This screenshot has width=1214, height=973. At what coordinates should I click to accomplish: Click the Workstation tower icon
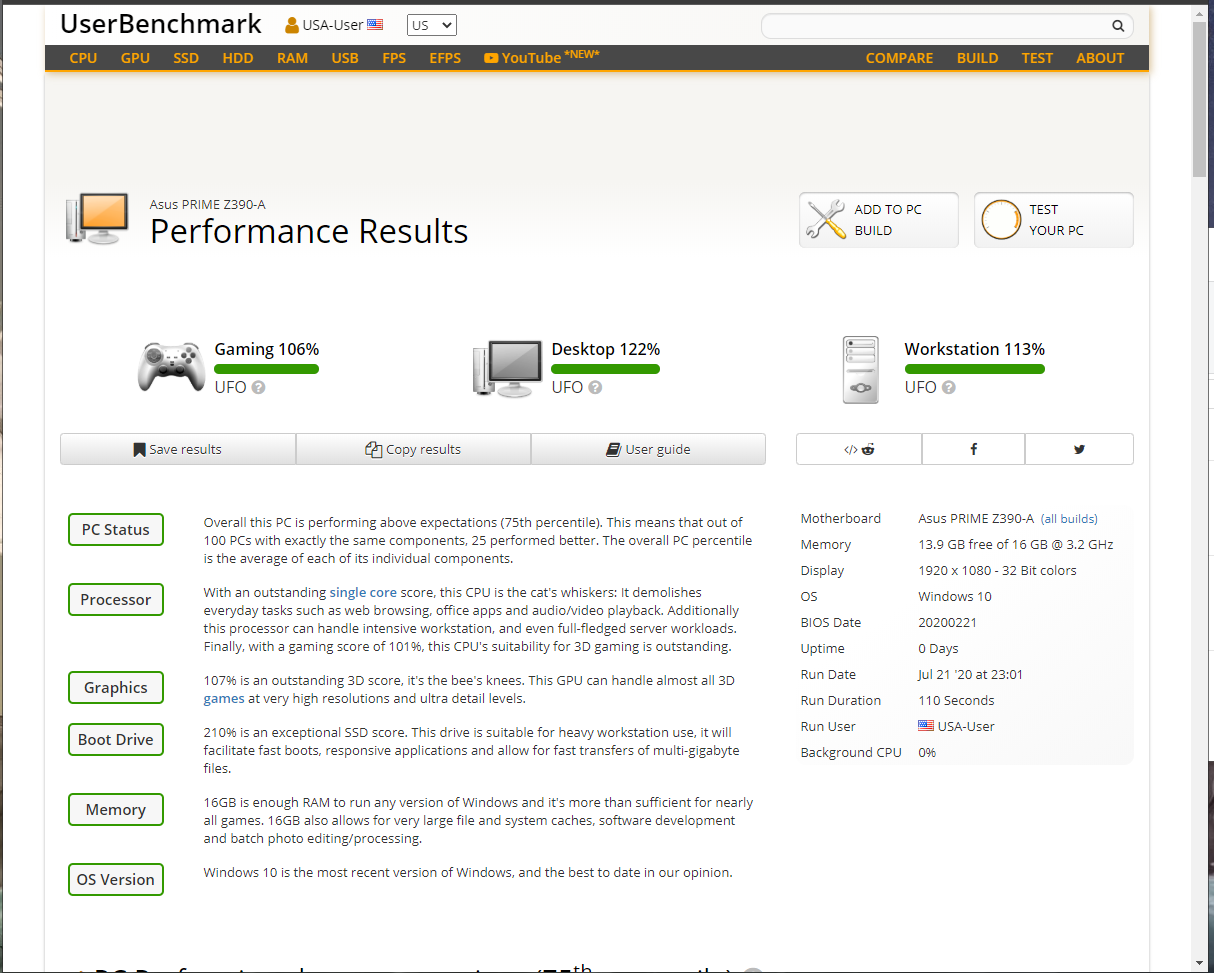pyautogui.click(x=861, y=370)
